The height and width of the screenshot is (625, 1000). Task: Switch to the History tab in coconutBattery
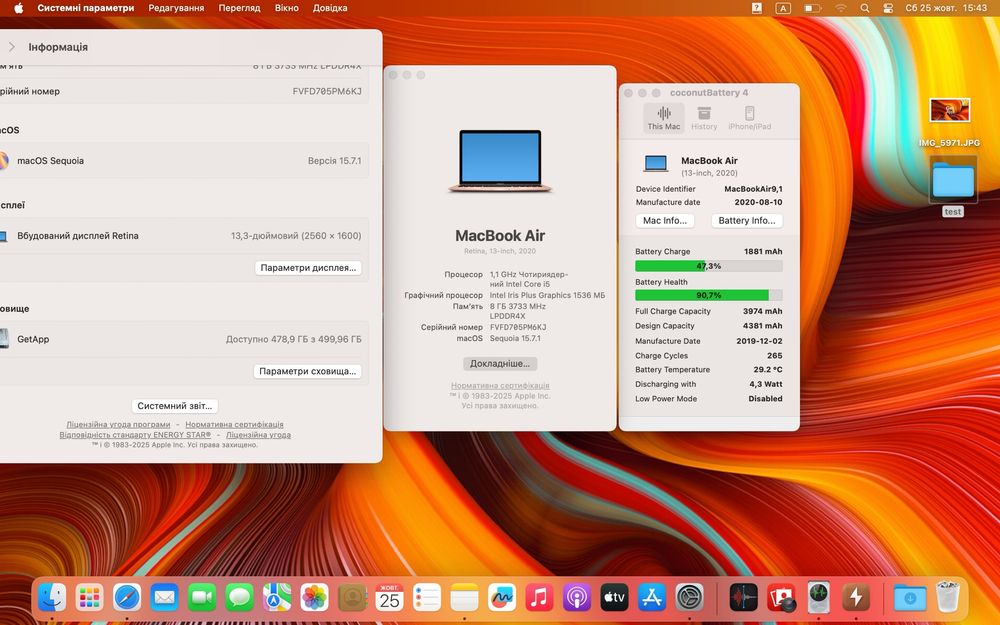coord(704,119)
